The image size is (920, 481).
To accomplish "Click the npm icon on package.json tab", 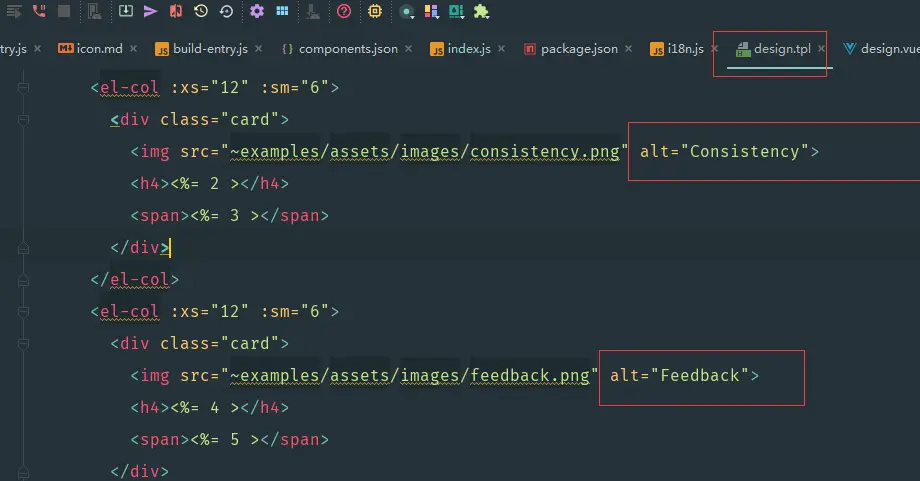I will 530,49.
